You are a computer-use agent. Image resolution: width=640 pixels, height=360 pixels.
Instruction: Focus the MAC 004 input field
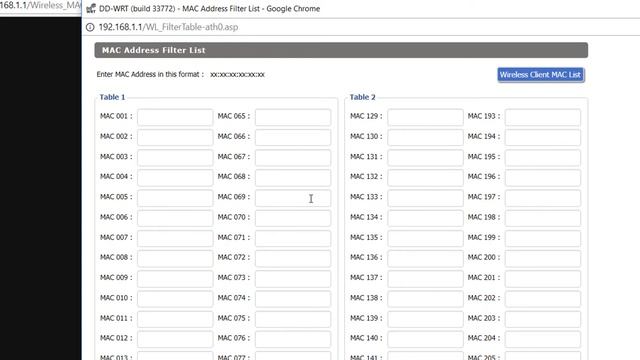tap(175, 178)
